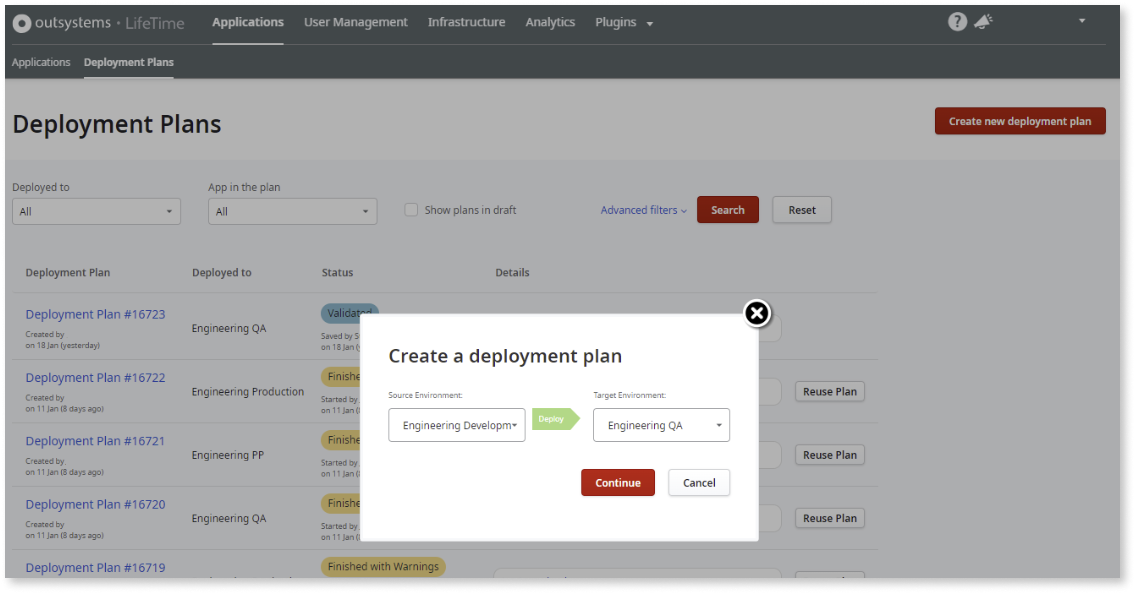Screen dimensions: 1135x593
Task: Open the account dropdown at top right
Action: (x=1081, y=20)
